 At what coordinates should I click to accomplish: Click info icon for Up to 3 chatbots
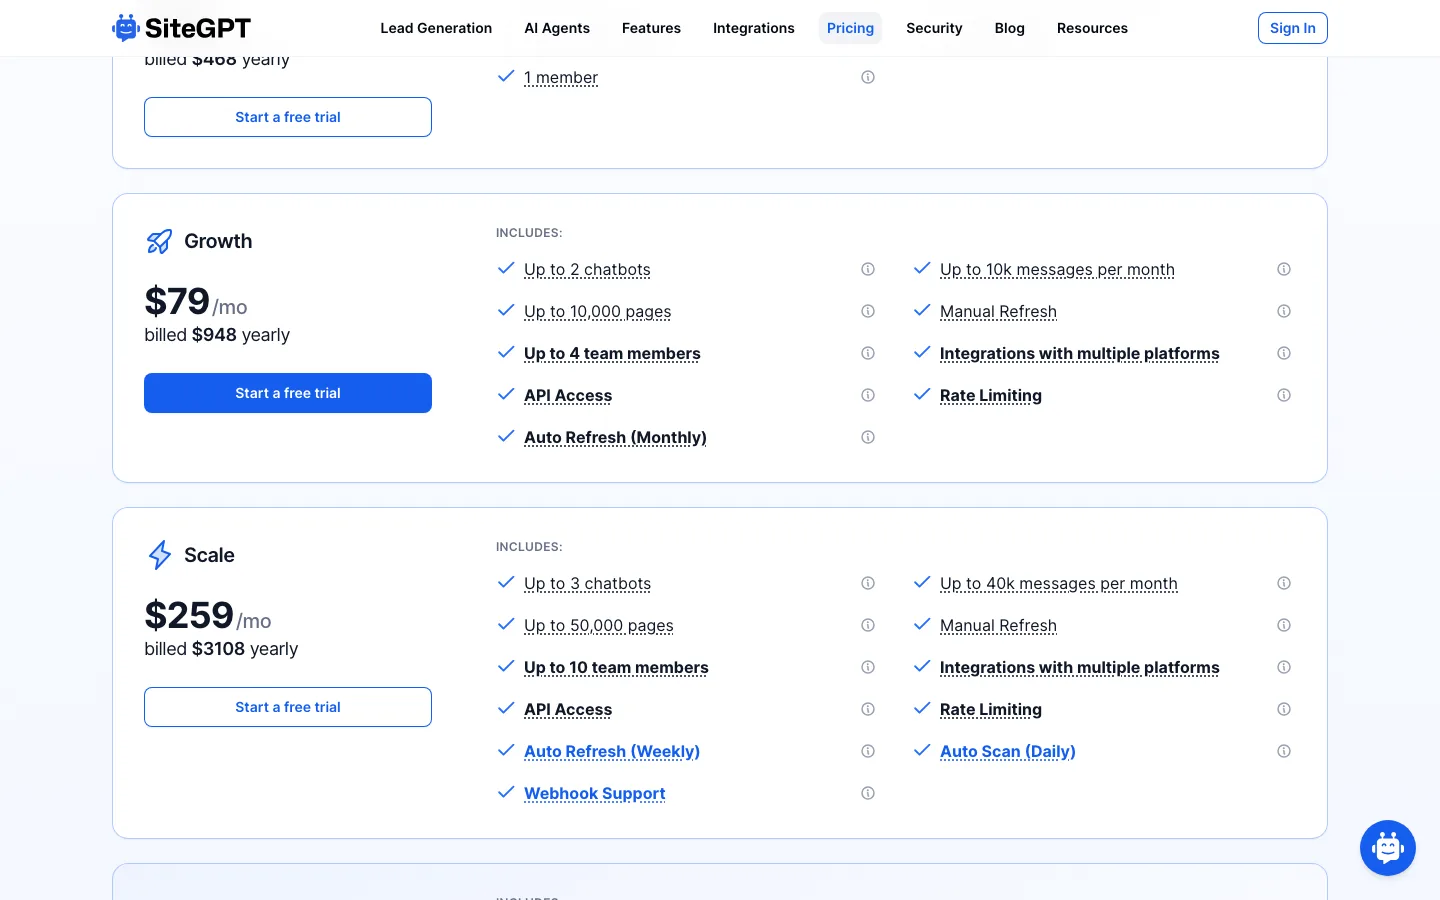pos(868,583)
